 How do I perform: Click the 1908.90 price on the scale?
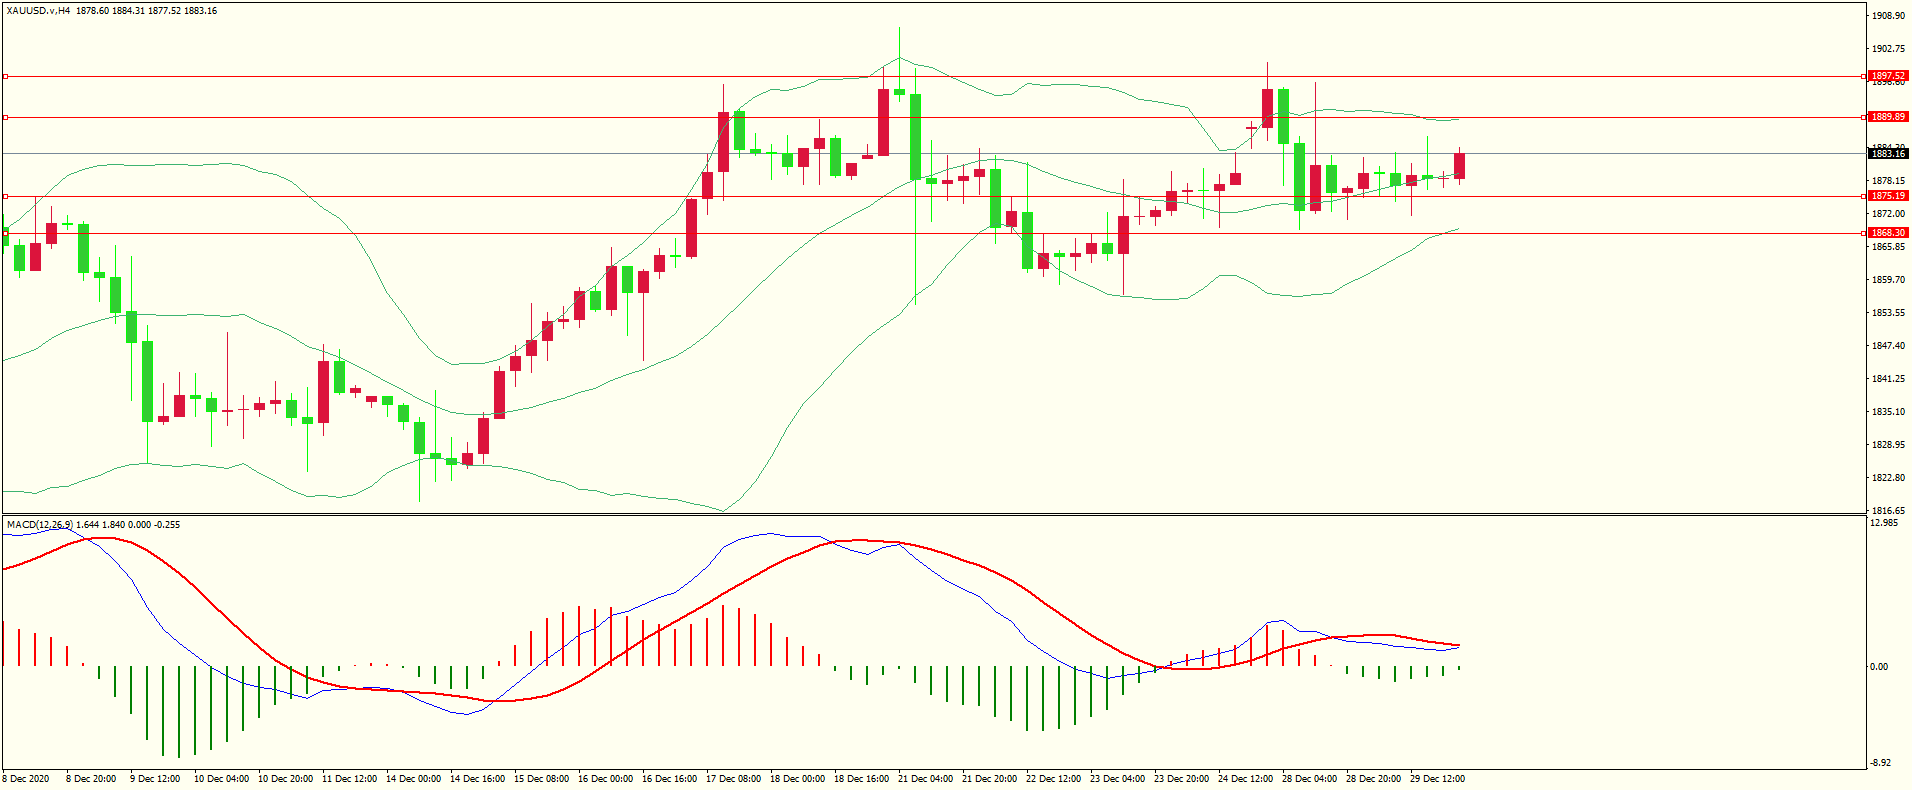click(x=1888, y=16)
